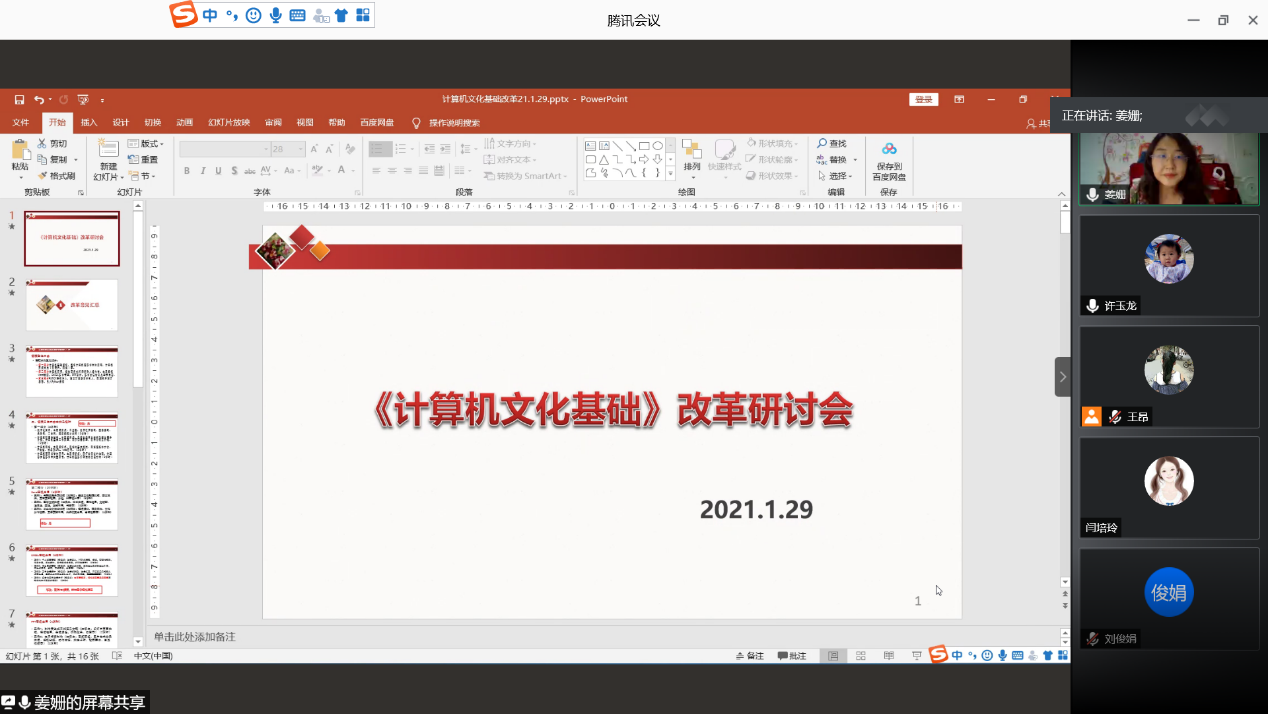The image size is (1268, 714).
Task: Click the New Slide (新建幻灯片) icon
Action: click(x=108, y=148)
